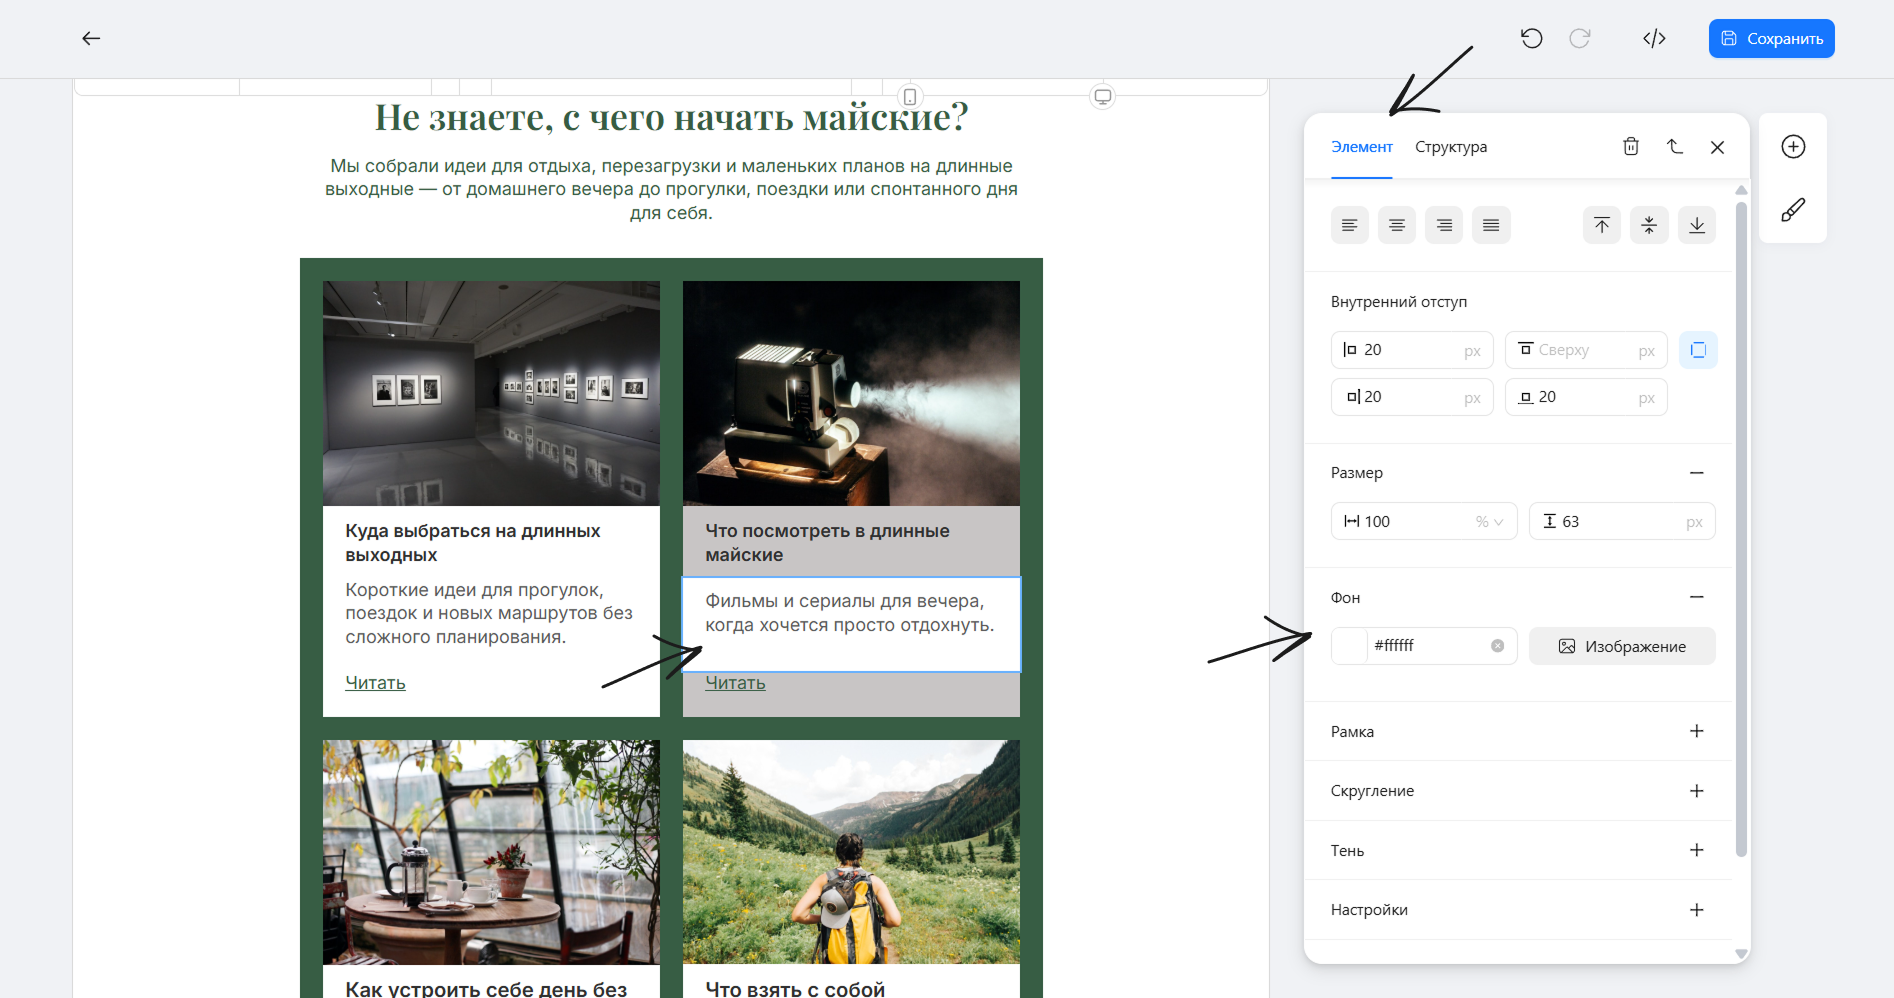
Task: Close the element settings panel
Action: point(1718,147)
